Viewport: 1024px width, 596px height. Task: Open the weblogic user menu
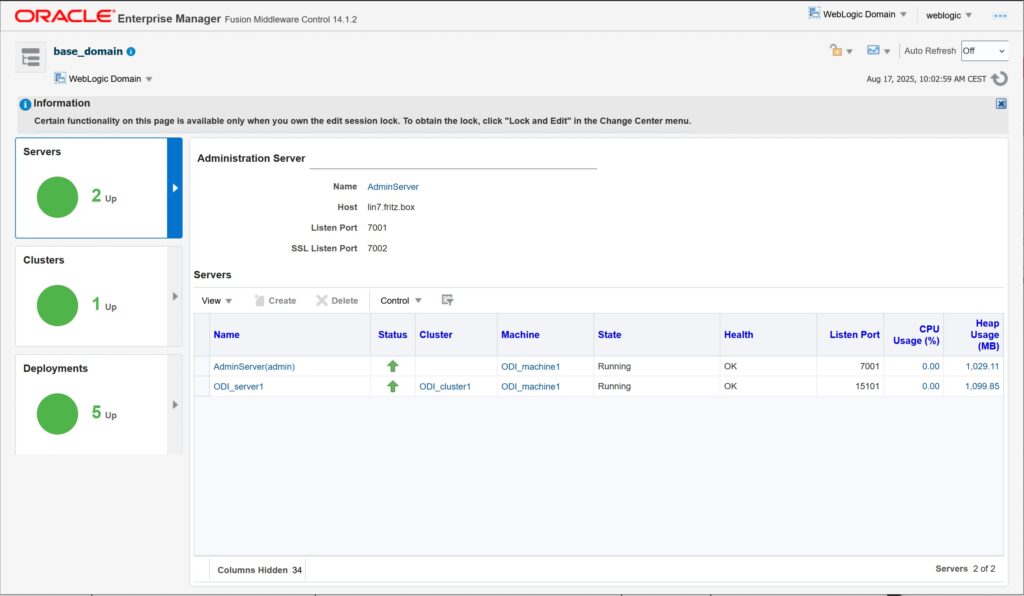(949, 15)
